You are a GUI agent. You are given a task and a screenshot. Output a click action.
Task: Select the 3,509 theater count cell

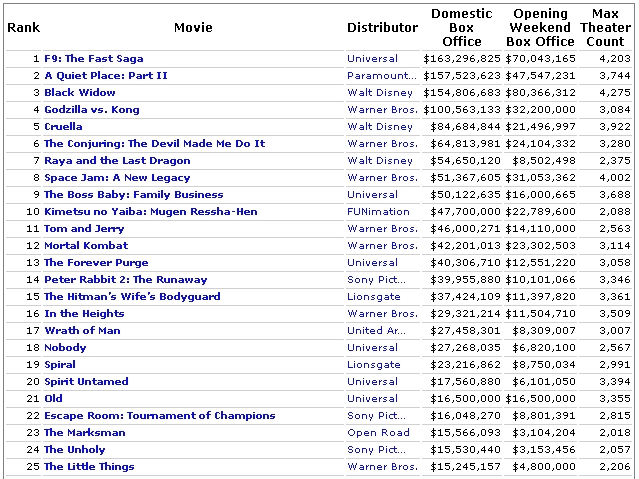[x=615, y=313]
